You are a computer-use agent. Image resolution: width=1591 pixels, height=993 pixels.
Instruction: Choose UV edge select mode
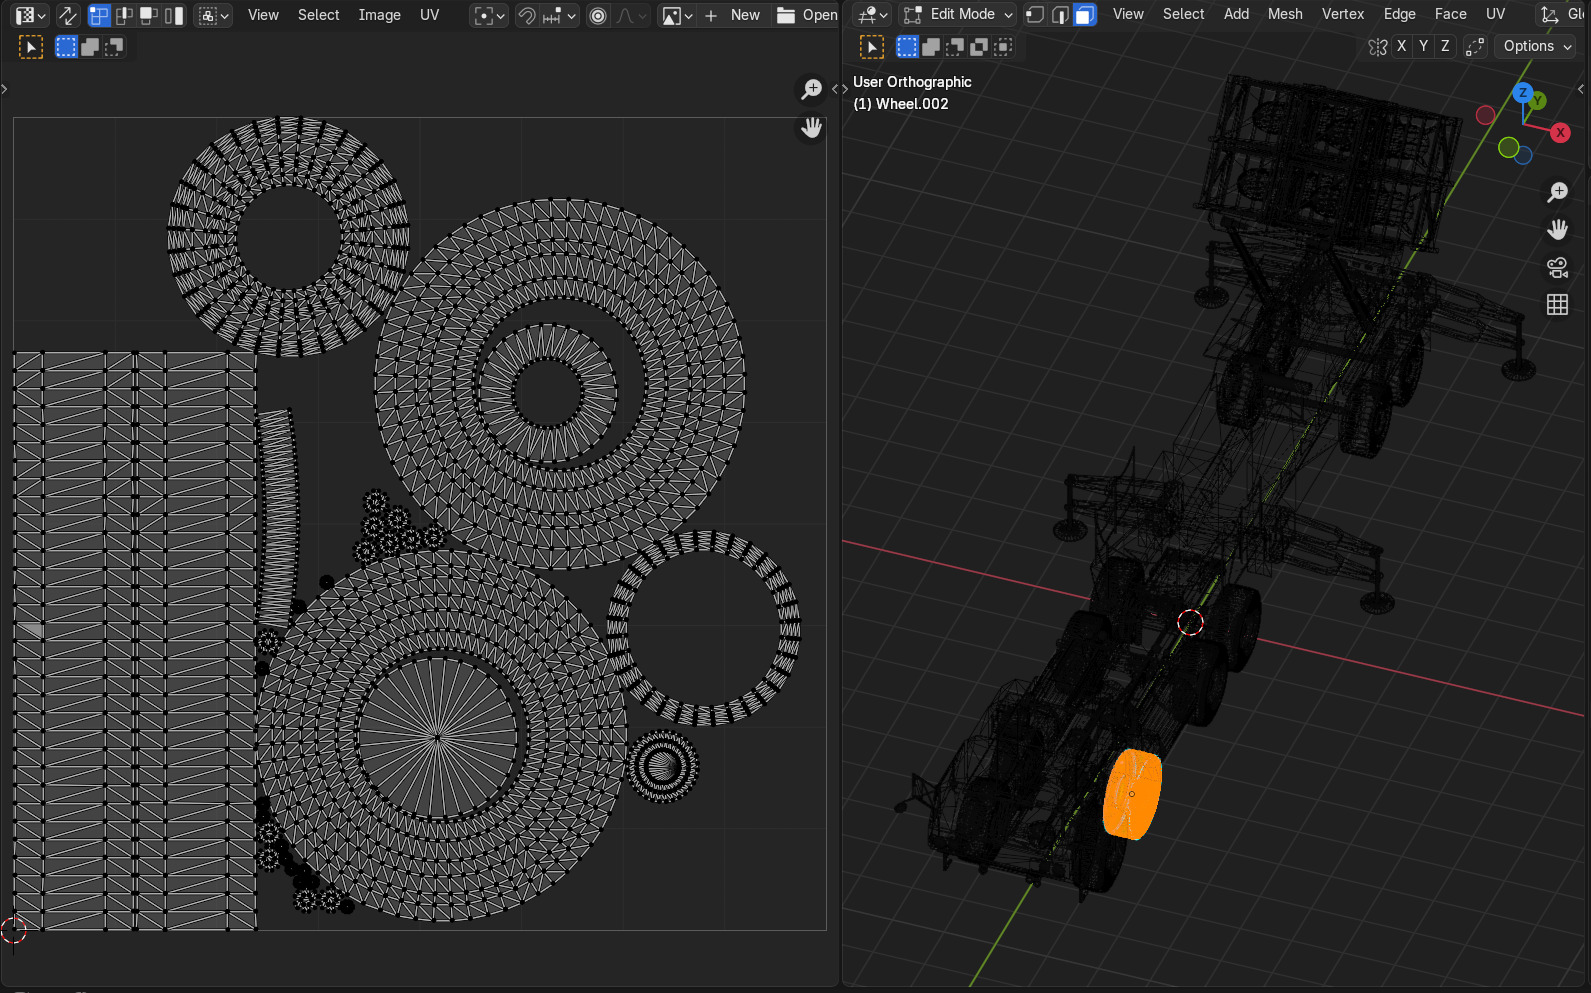point(124,15)
